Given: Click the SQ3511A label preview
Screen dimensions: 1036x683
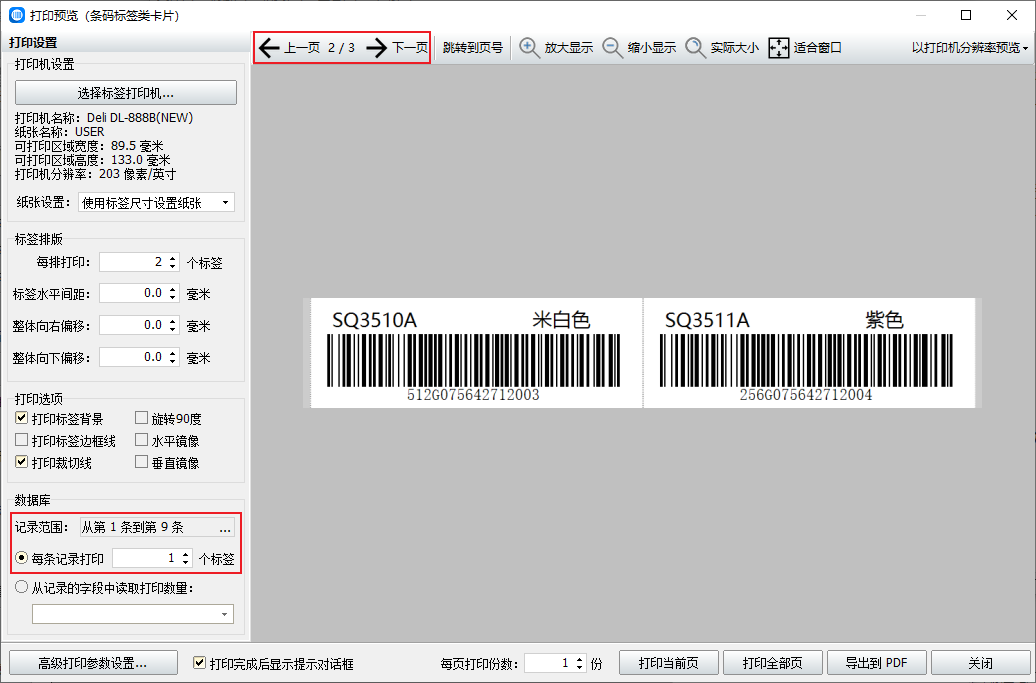Looking at the screenshot, I should pyautogui.click(x=809, y=353).
